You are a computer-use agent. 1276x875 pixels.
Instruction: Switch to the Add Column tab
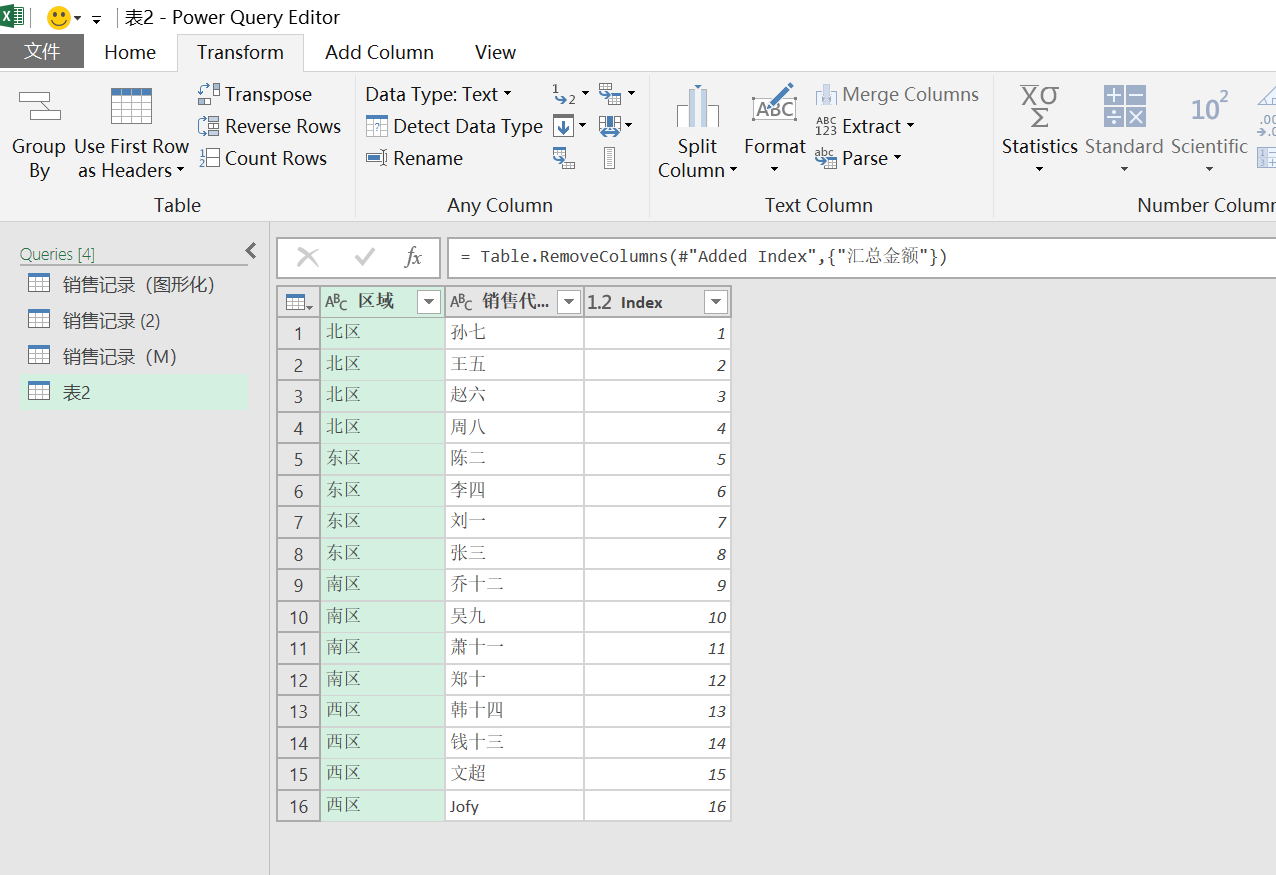click(379, 52)
